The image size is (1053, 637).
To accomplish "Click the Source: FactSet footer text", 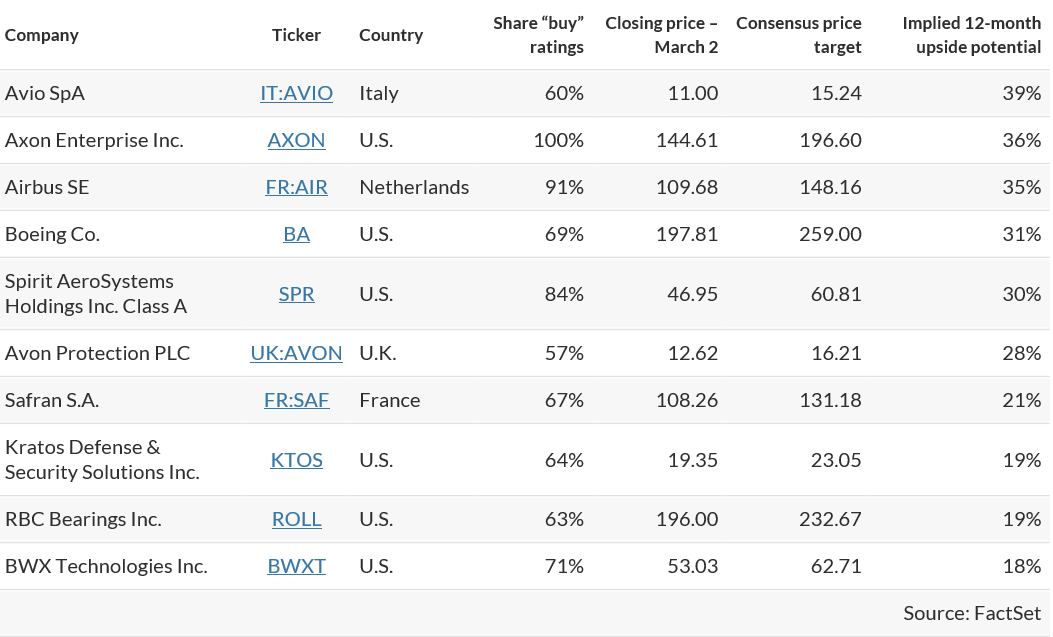I will (x=972, y=613).
